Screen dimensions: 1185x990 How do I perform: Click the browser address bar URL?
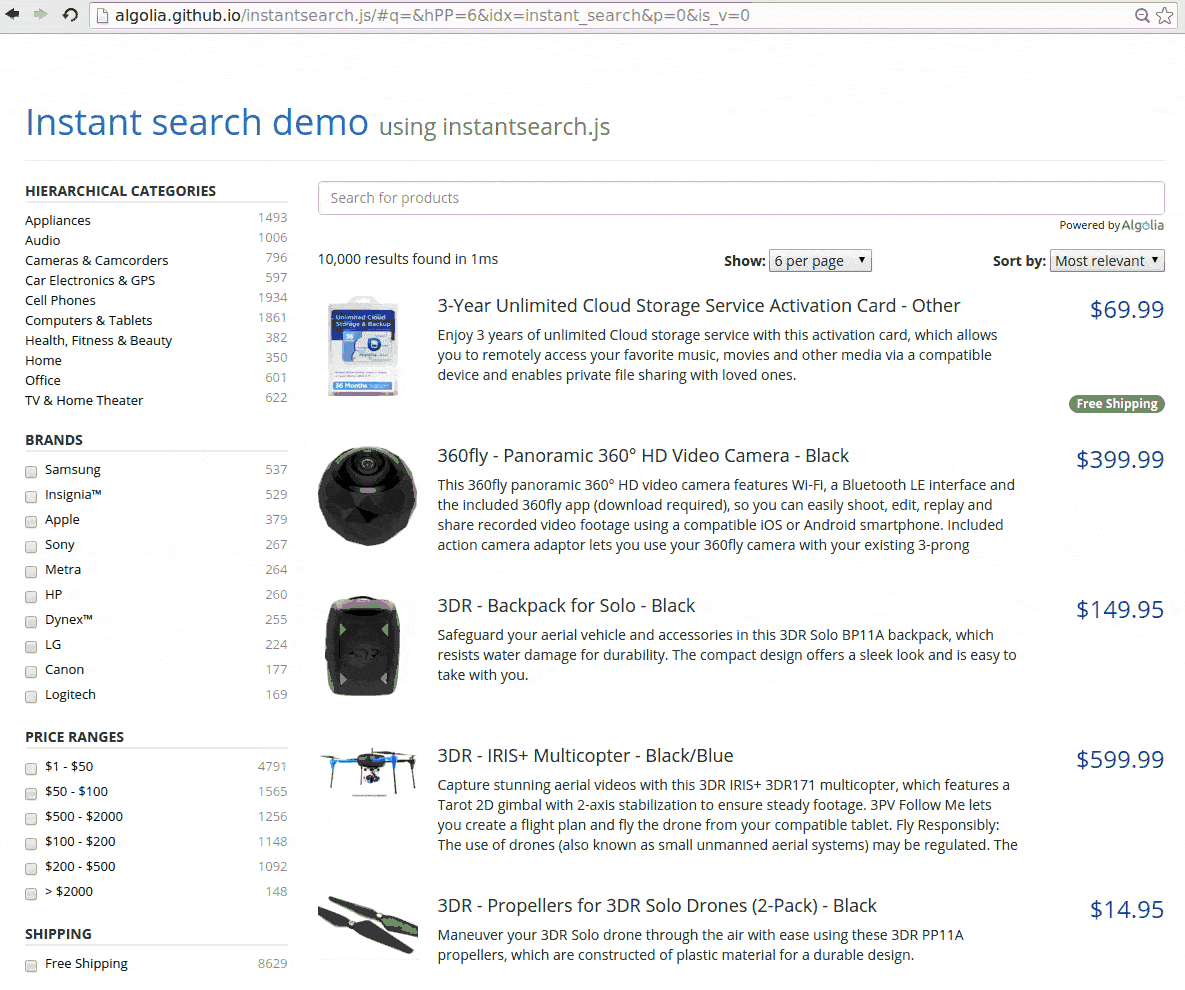click(432, 15)
